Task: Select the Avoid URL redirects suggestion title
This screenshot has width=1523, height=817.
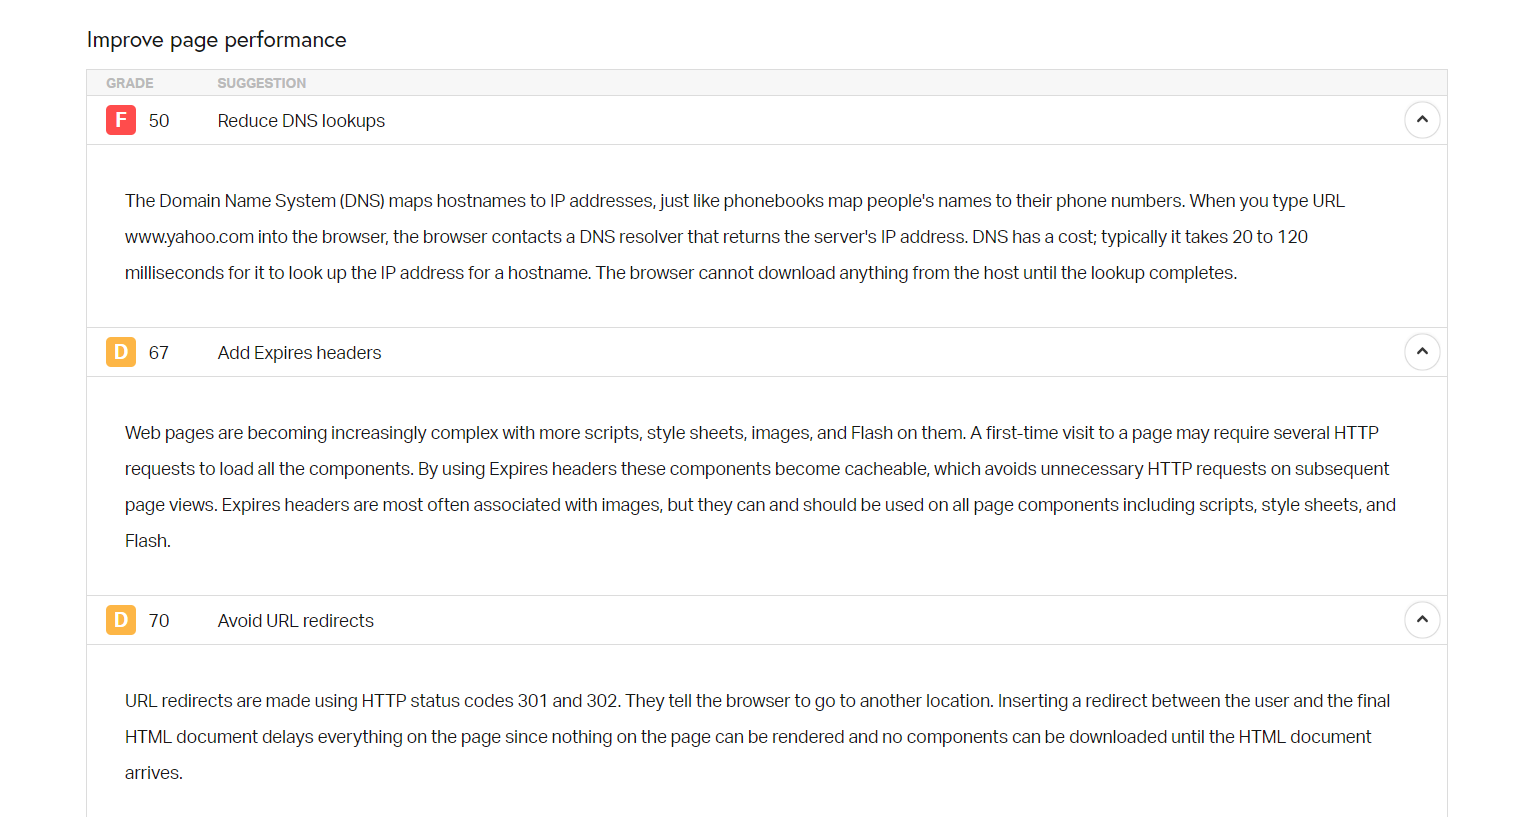Action: click(296, 621)
